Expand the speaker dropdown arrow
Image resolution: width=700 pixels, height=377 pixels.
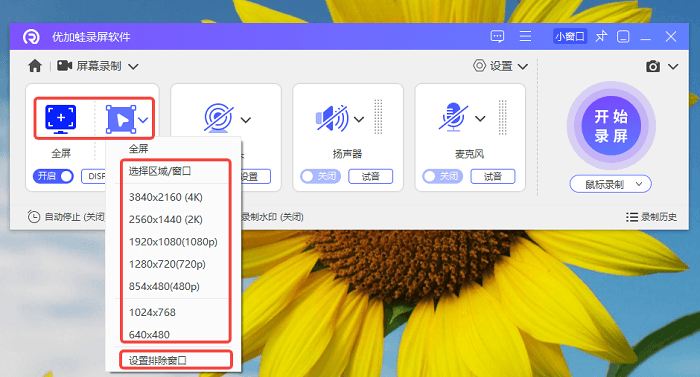(x=359, y=119)
